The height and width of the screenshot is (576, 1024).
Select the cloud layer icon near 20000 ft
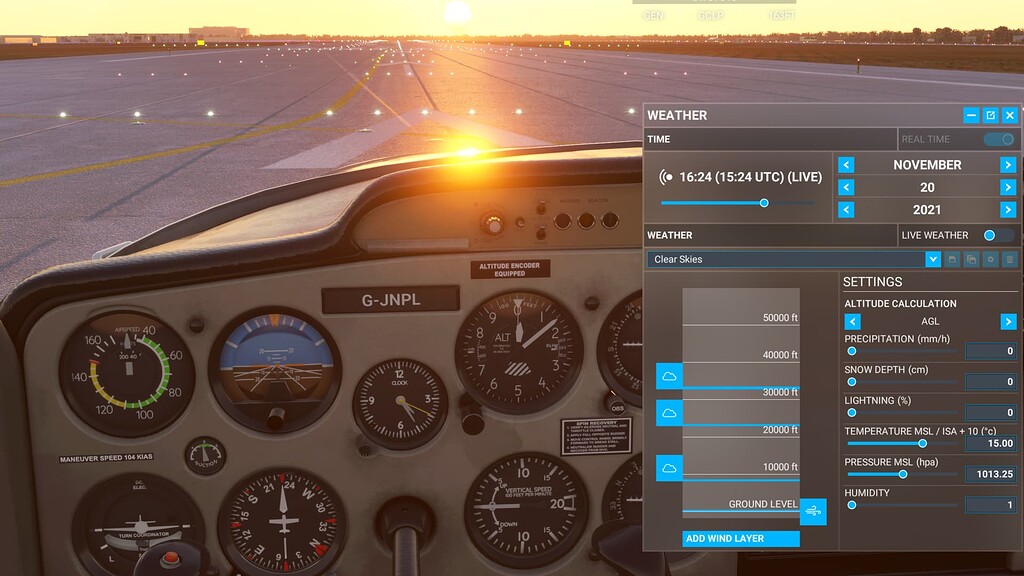669,411
